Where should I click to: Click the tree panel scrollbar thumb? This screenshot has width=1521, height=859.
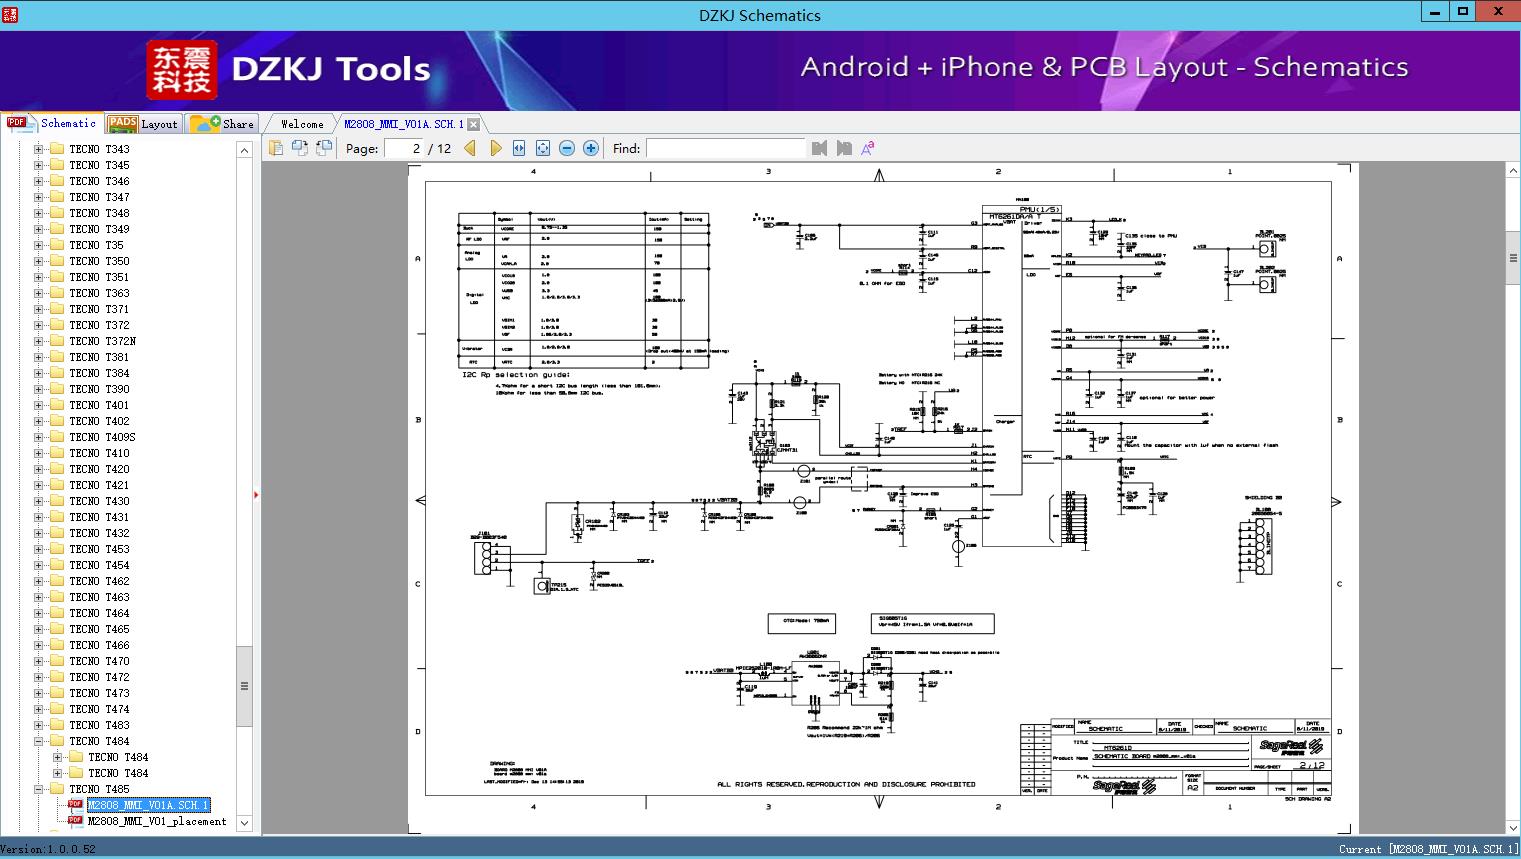pos(244,686)
